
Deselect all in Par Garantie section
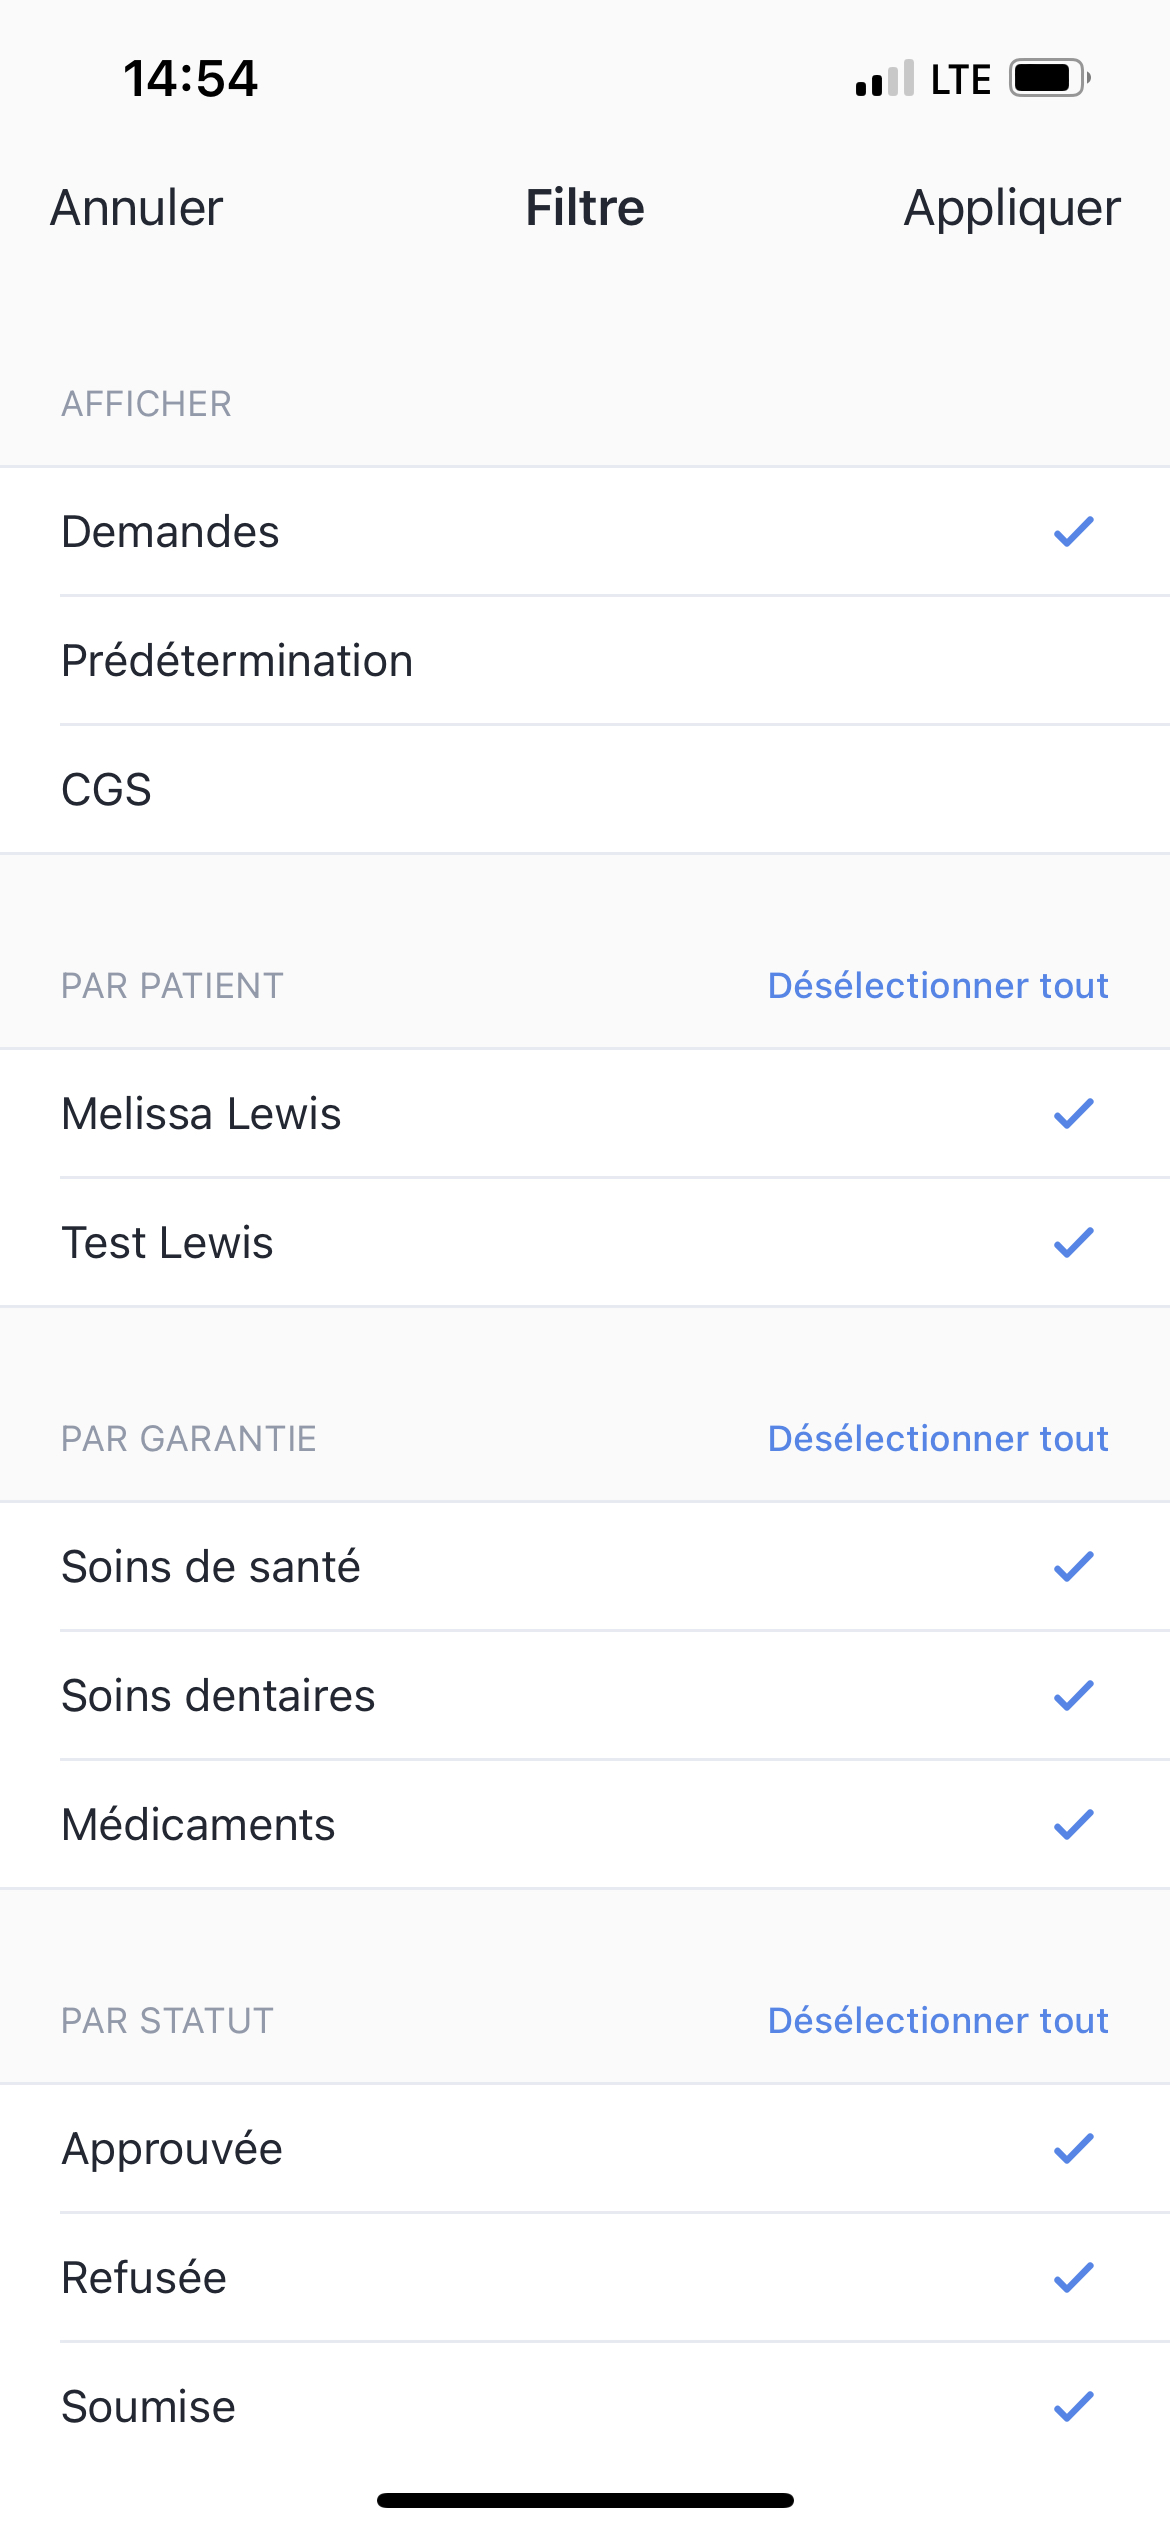pos(937,1439)
